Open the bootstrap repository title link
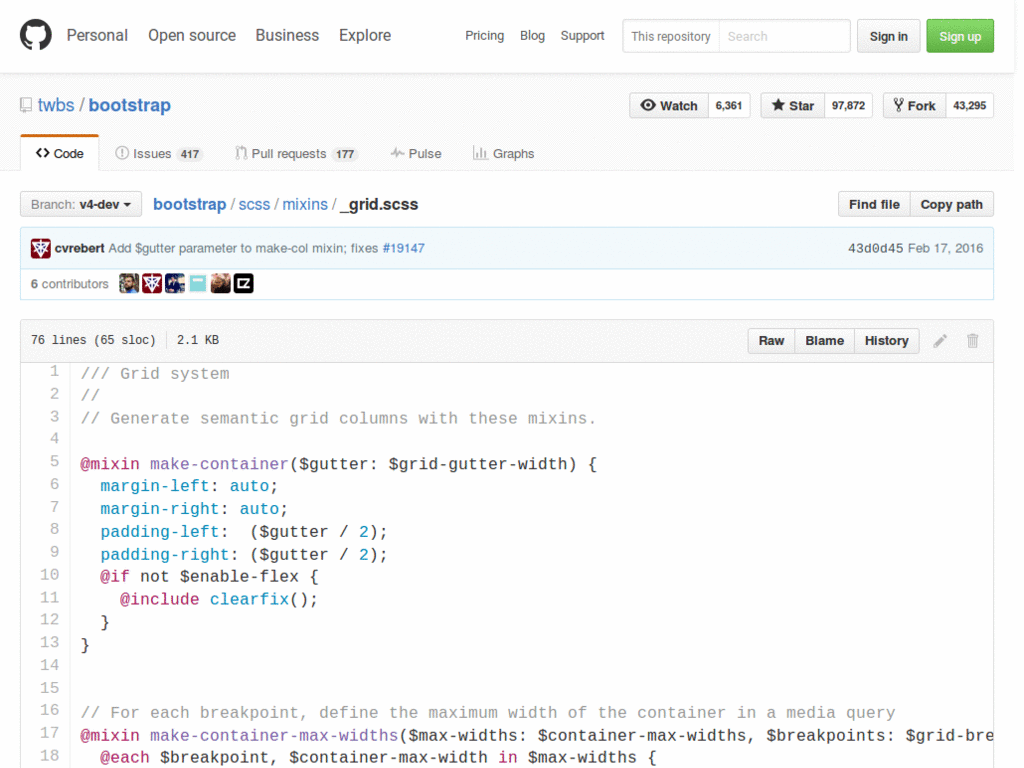Image resolution: width=1024 pixels, height=768 pixels. pyautogui.click(x=129, y=105)
